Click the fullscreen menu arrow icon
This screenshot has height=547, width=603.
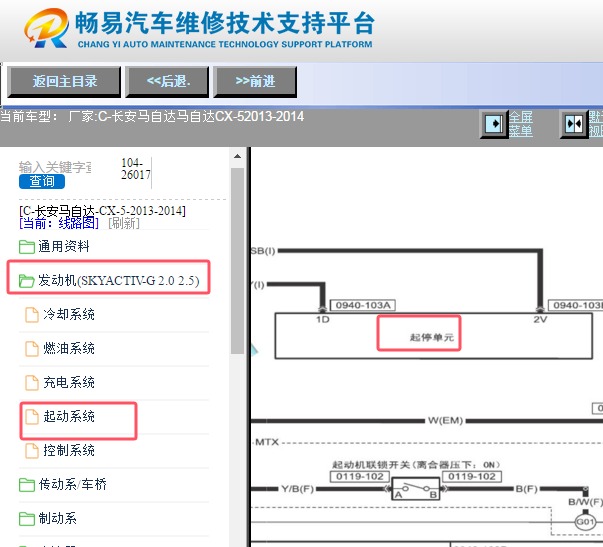[494, 124]
